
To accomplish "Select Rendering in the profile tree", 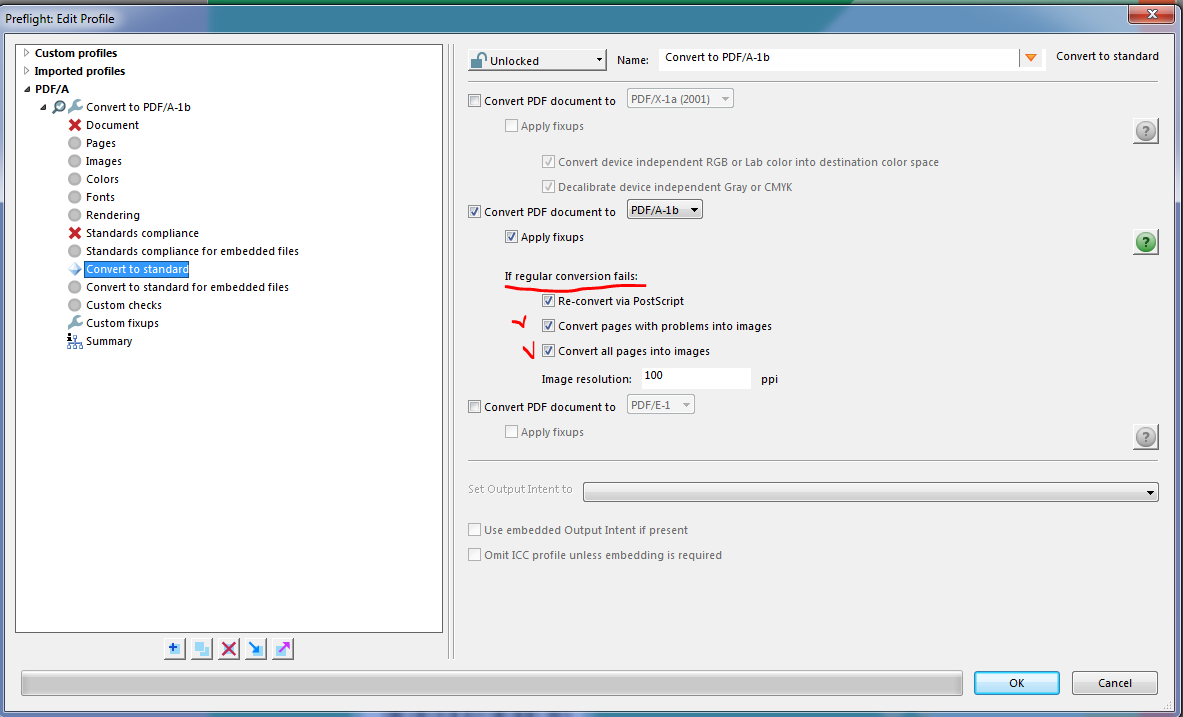I will (112, 215).
